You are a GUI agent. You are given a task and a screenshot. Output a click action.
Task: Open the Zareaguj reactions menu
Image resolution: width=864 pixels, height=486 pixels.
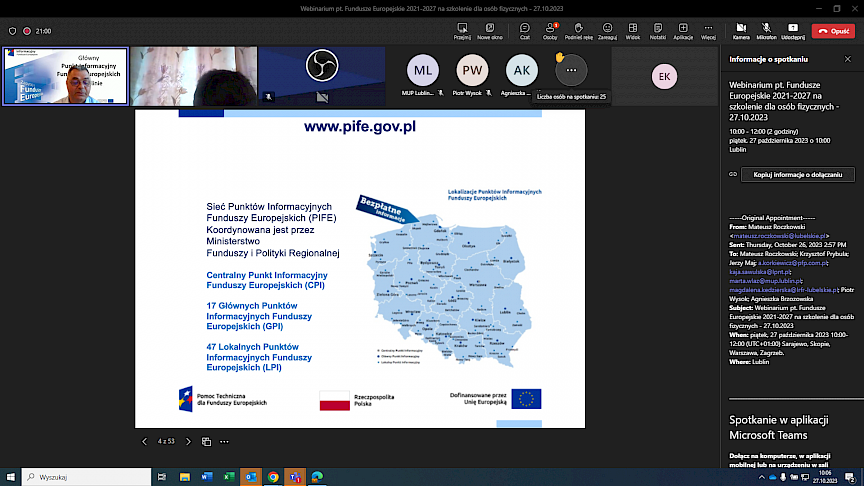607,31
